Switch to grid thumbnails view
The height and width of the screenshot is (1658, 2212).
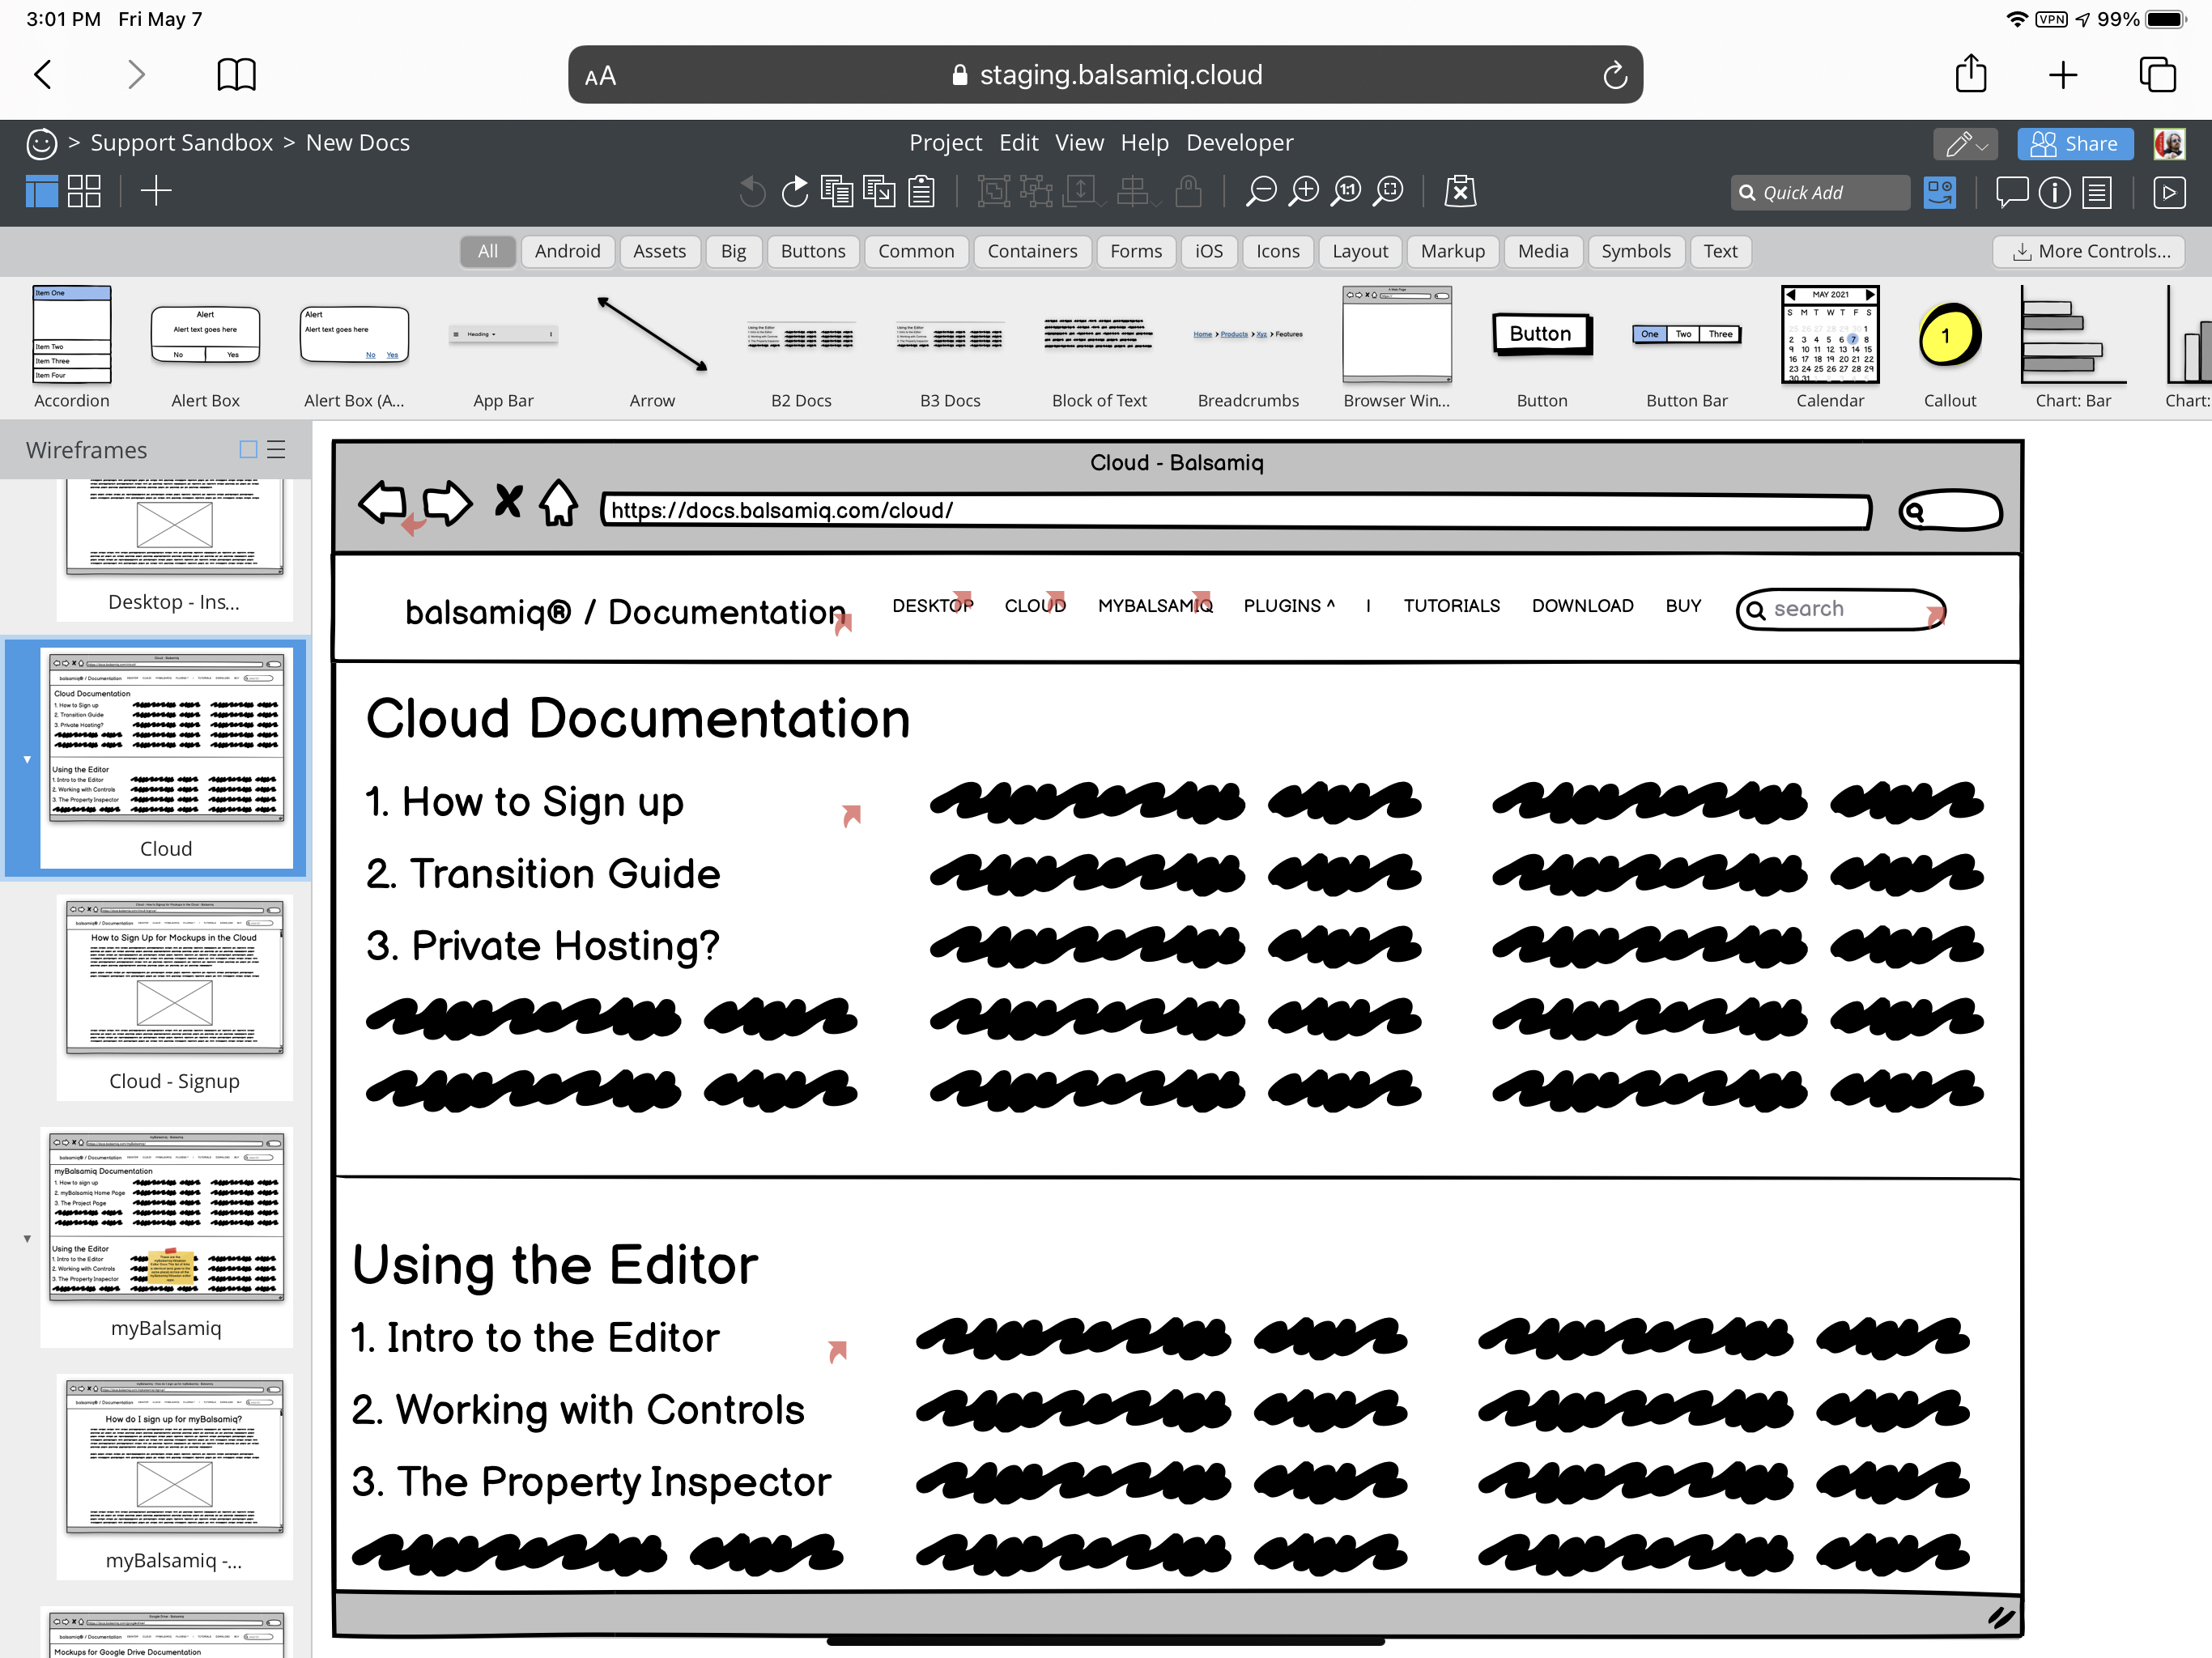click(84, 191)
